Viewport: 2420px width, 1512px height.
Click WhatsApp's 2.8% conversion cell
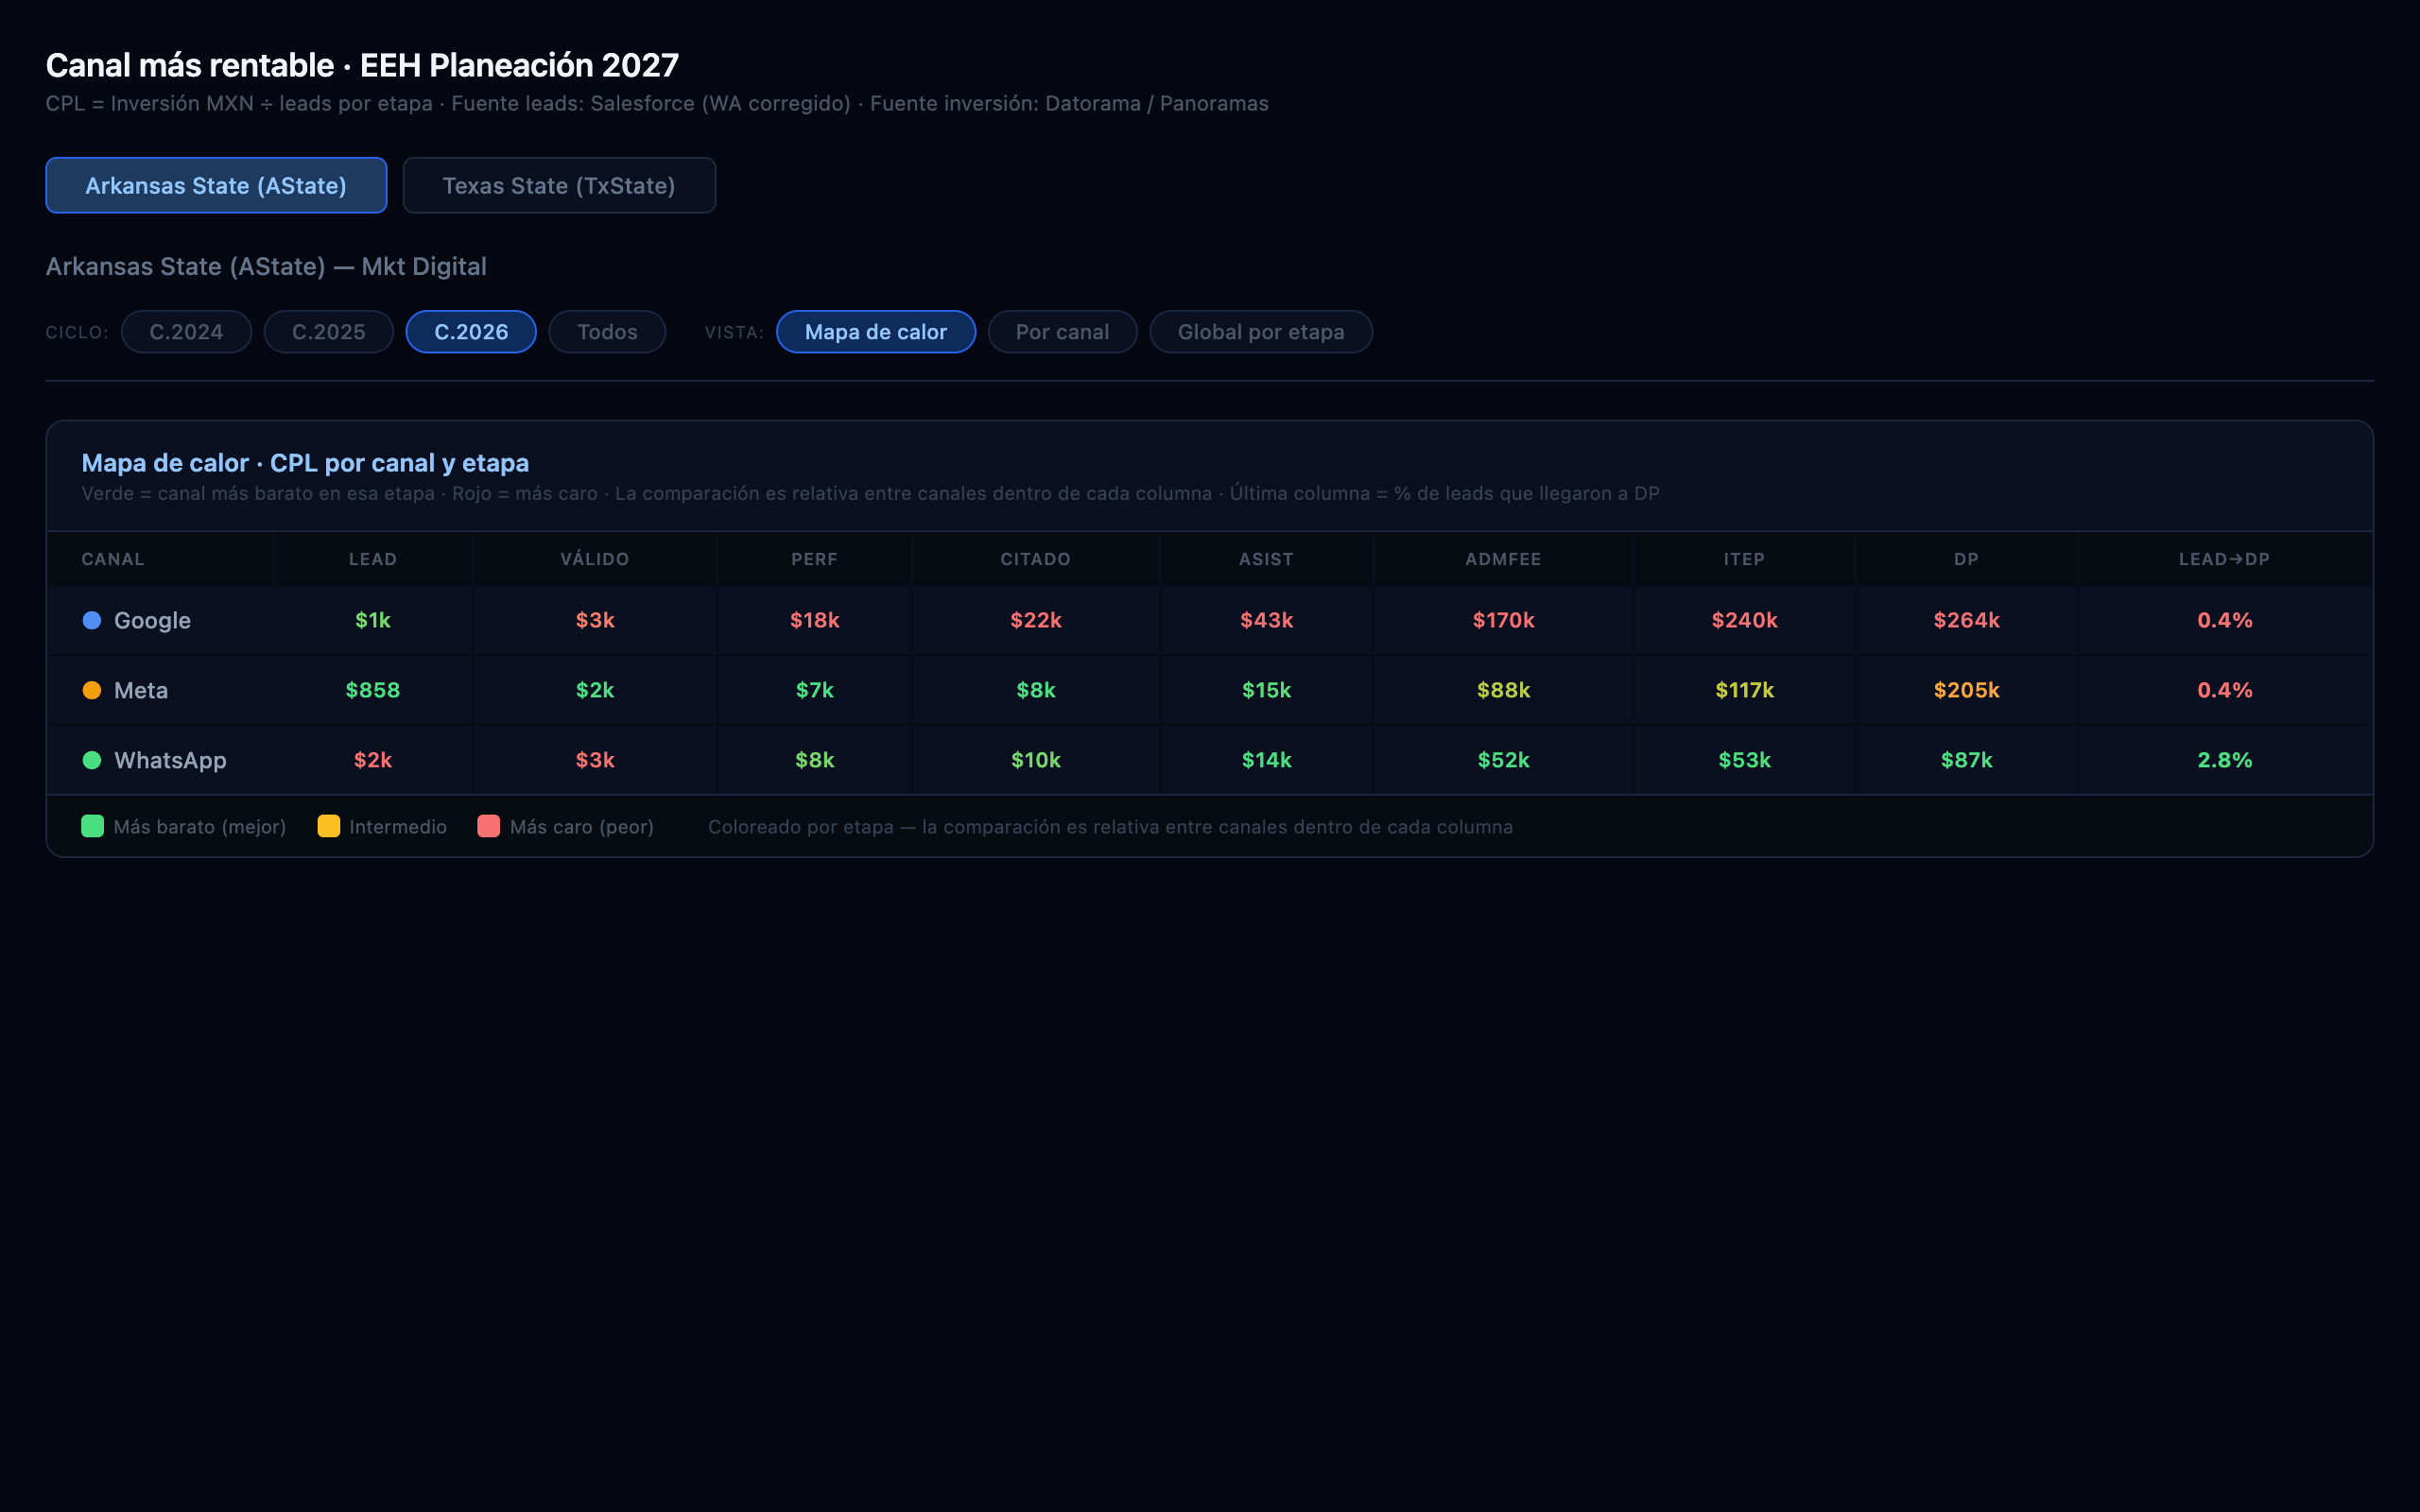[x=2224, y=760]
